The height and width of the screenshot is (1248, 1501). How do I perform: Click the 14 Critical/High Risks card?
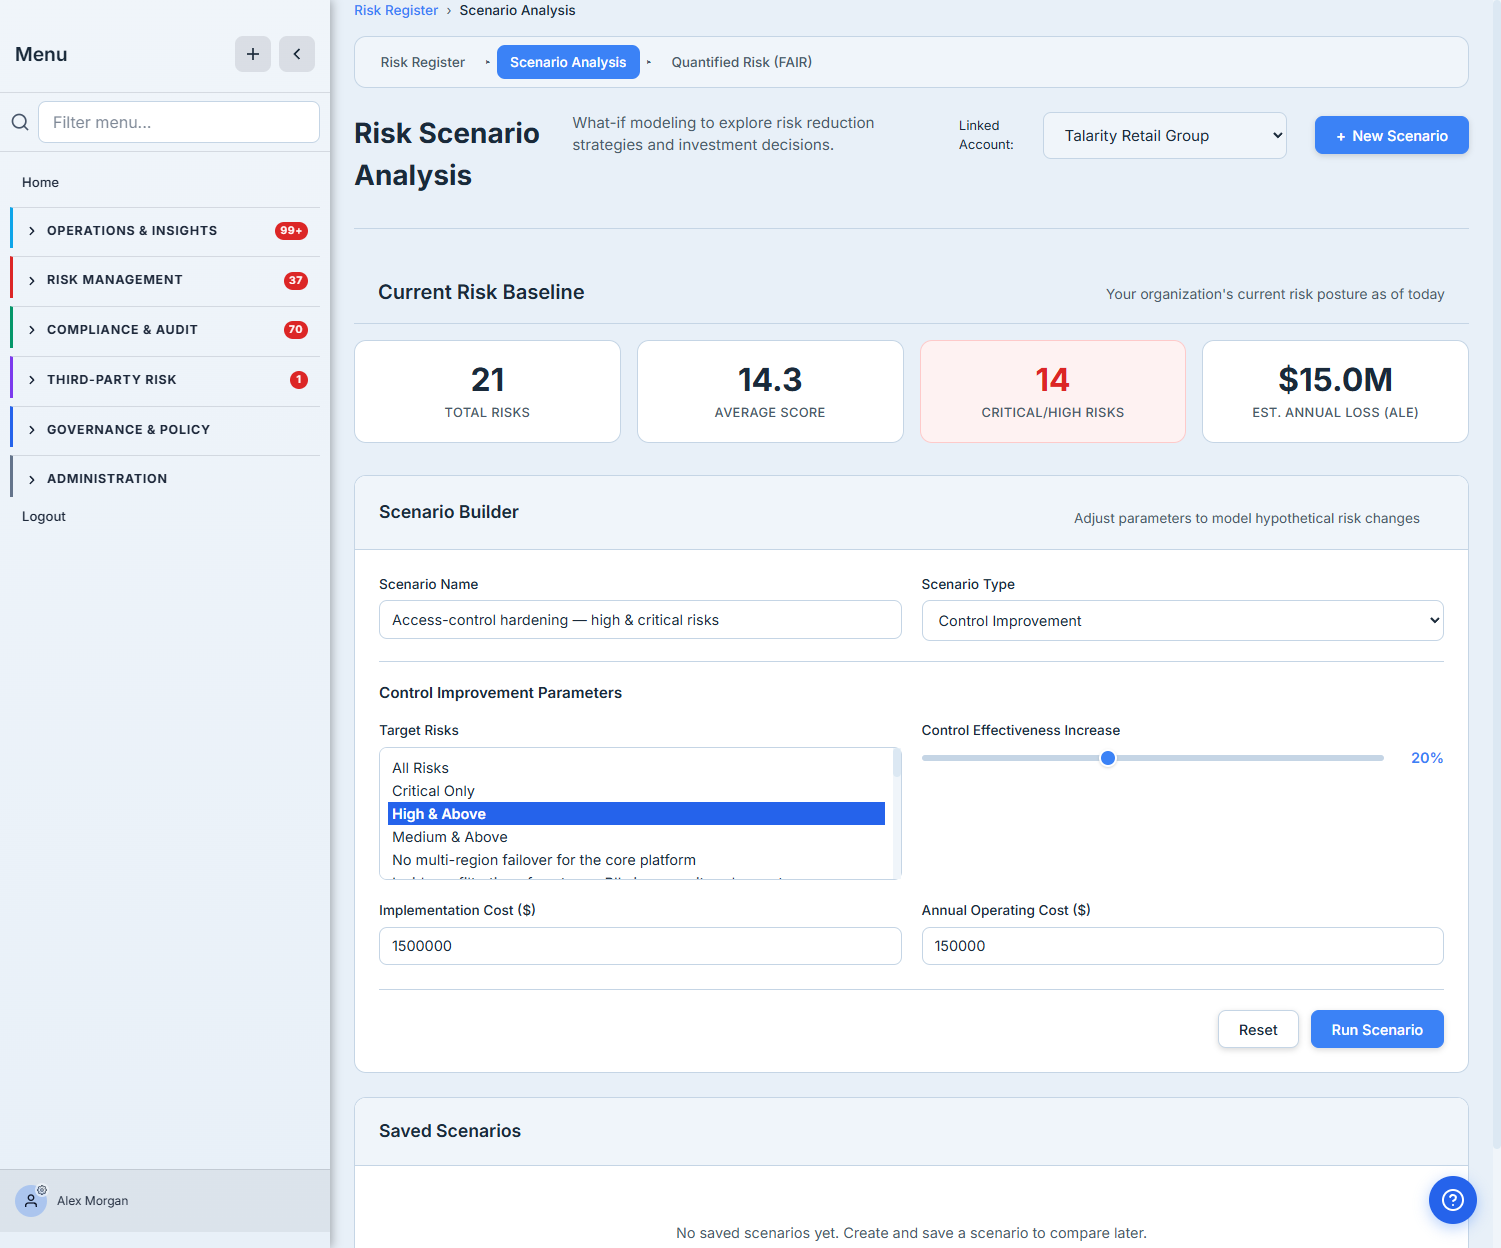pos(1053,391)
